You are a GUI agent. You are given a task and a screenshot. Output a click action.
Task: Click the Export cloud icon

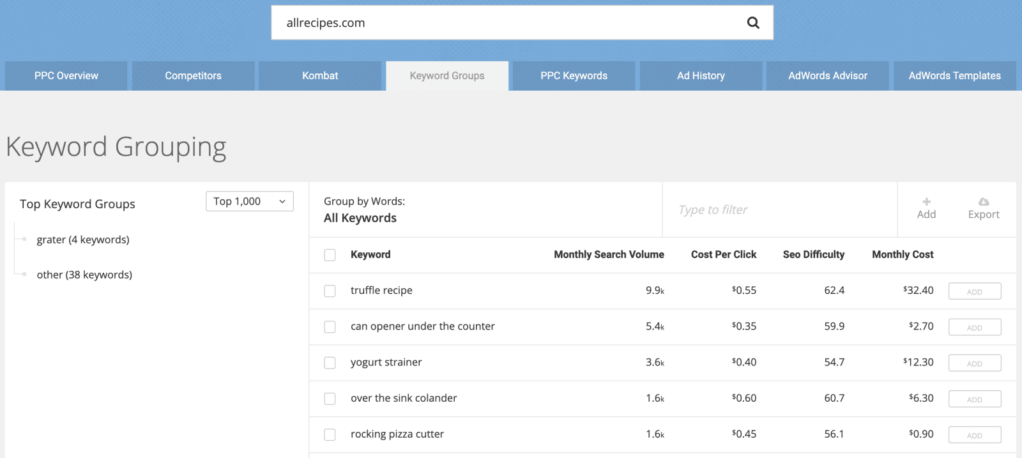984,202
